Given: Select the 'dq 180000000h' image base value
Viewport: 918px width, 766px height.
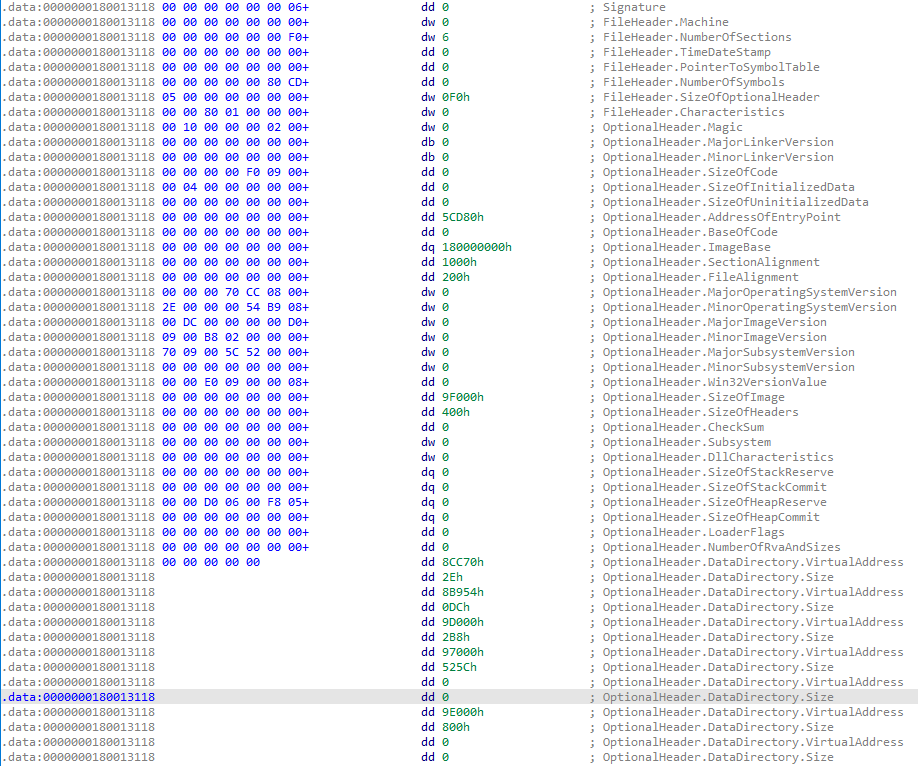Looking at the screenshot, I should (467, 247).
